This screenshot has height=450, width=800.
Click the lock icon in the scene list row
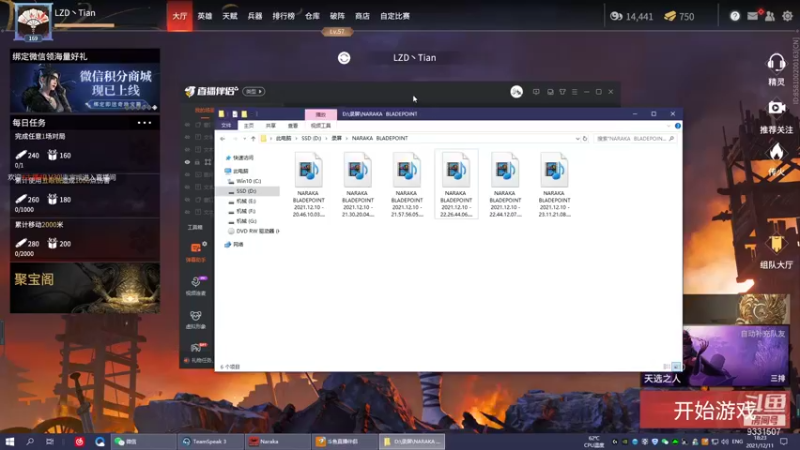coord(197,162)
